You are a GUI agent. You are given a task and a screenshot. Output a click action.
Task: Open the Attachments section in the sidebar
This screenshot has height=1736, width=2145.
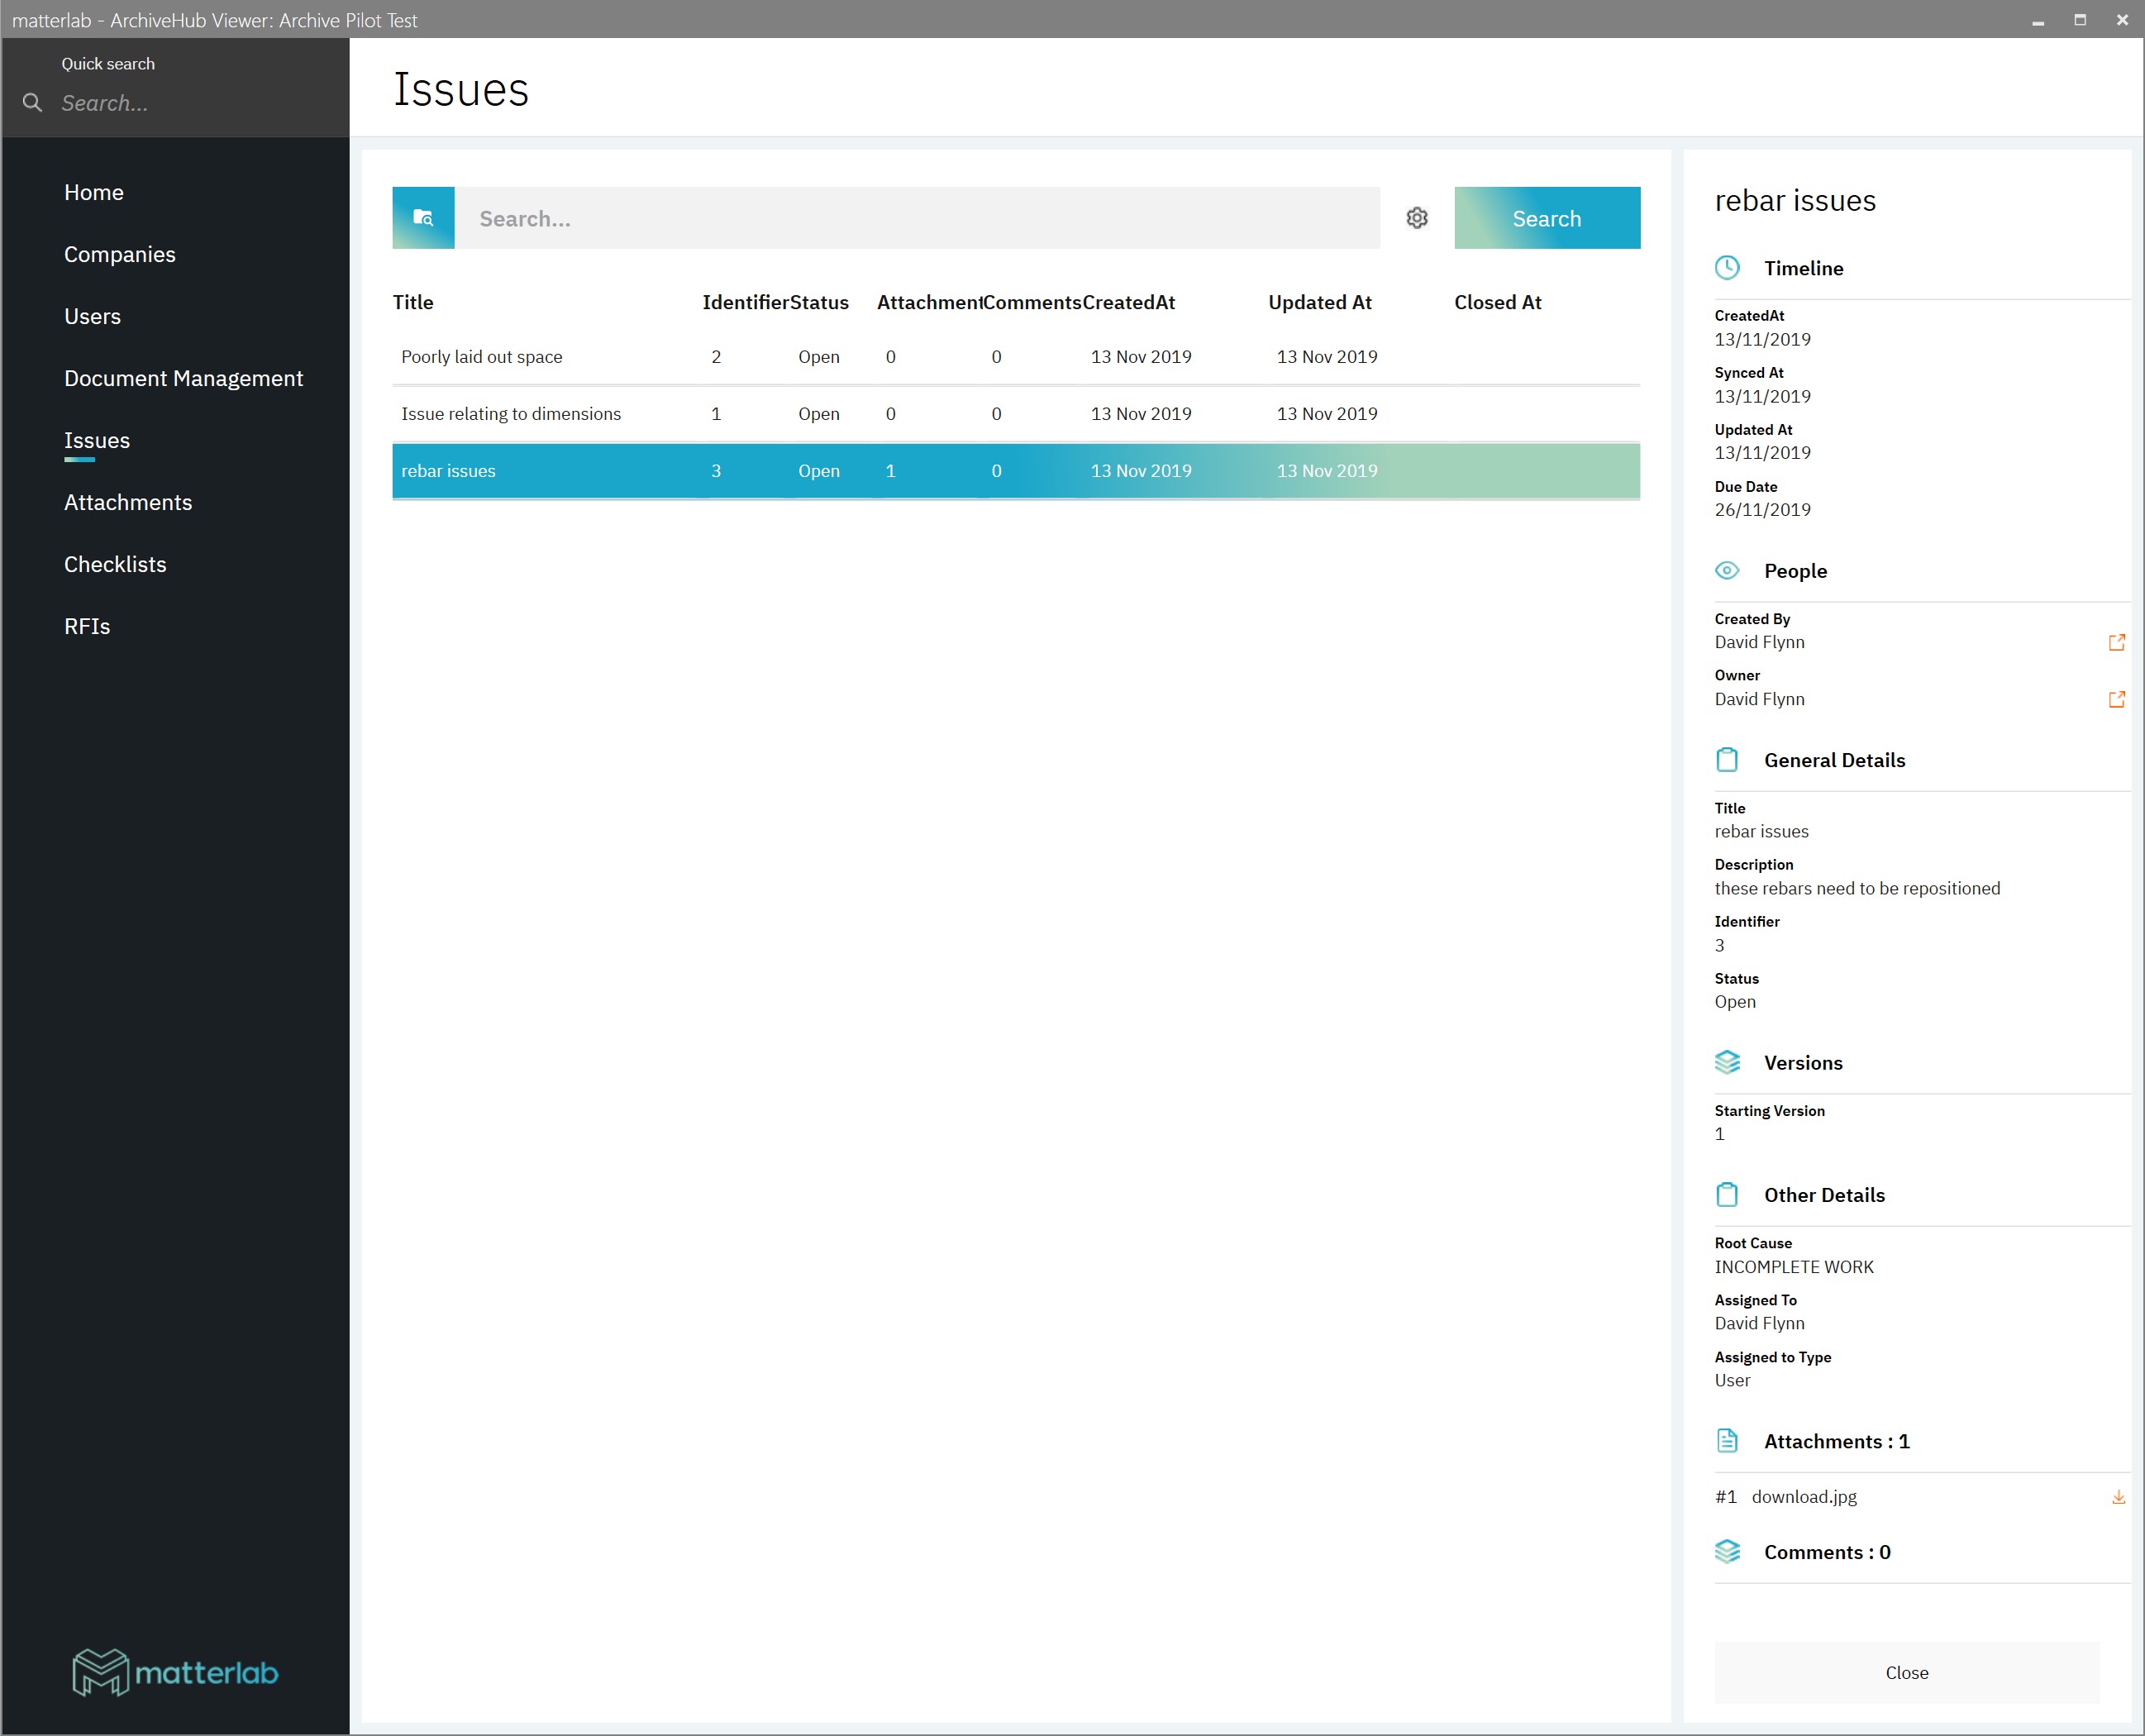click(128, 502)
